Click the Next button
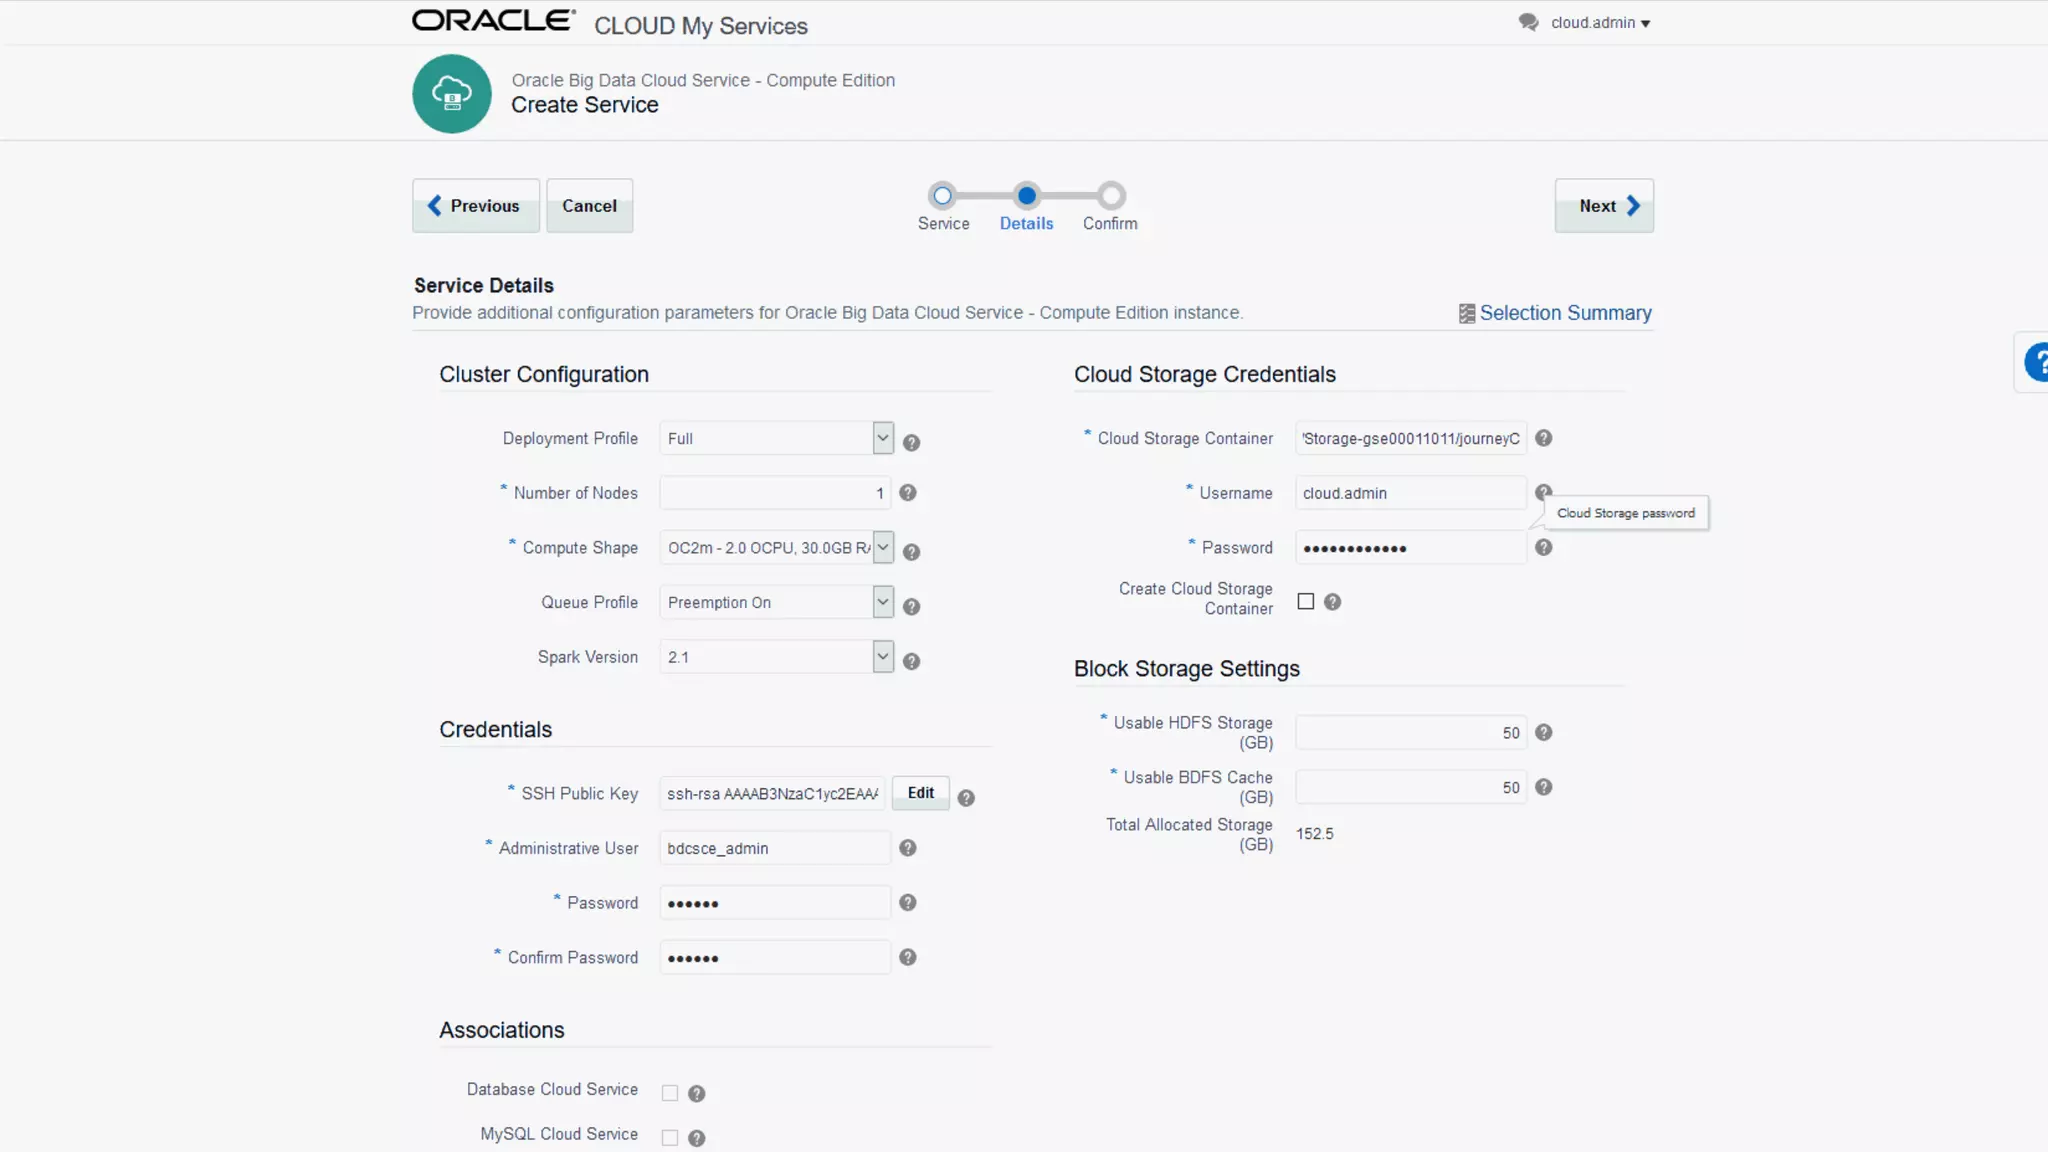Image resolution: width=2048 pixels, height=1152 pixels. pos(1603,206)
